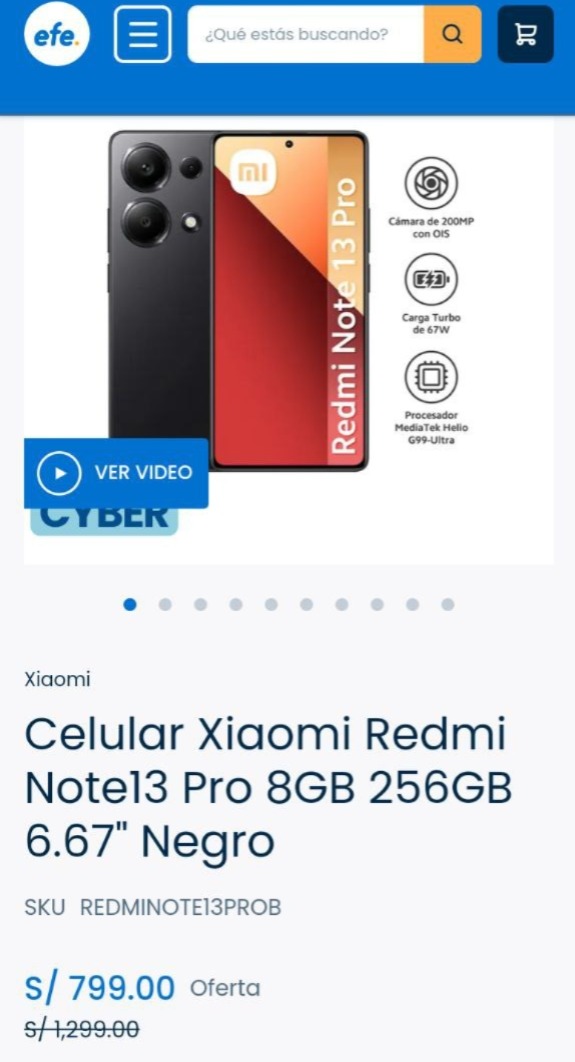This screenshot has width=575, height=1062.
Task: Click the S/ 799.00 offer price
Action: [x=100, y=988]
